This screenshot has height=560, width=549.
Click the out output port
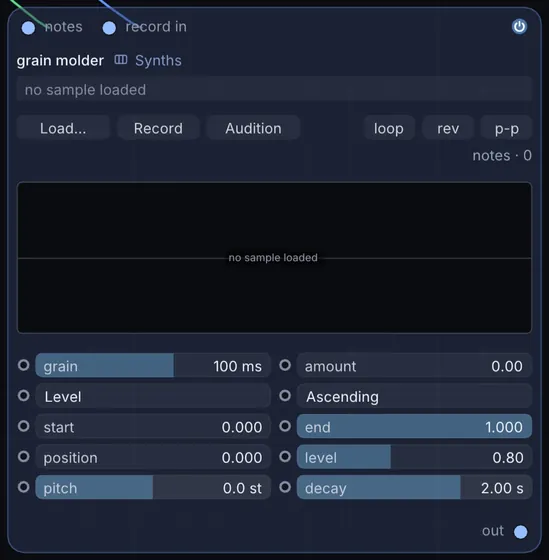click(520, 531)
